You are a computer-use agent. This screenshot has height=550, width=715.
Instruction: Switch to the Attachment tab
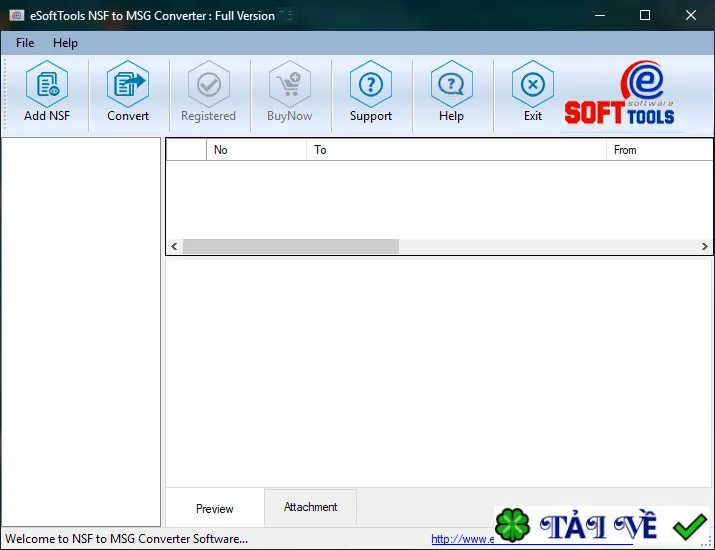311,507
